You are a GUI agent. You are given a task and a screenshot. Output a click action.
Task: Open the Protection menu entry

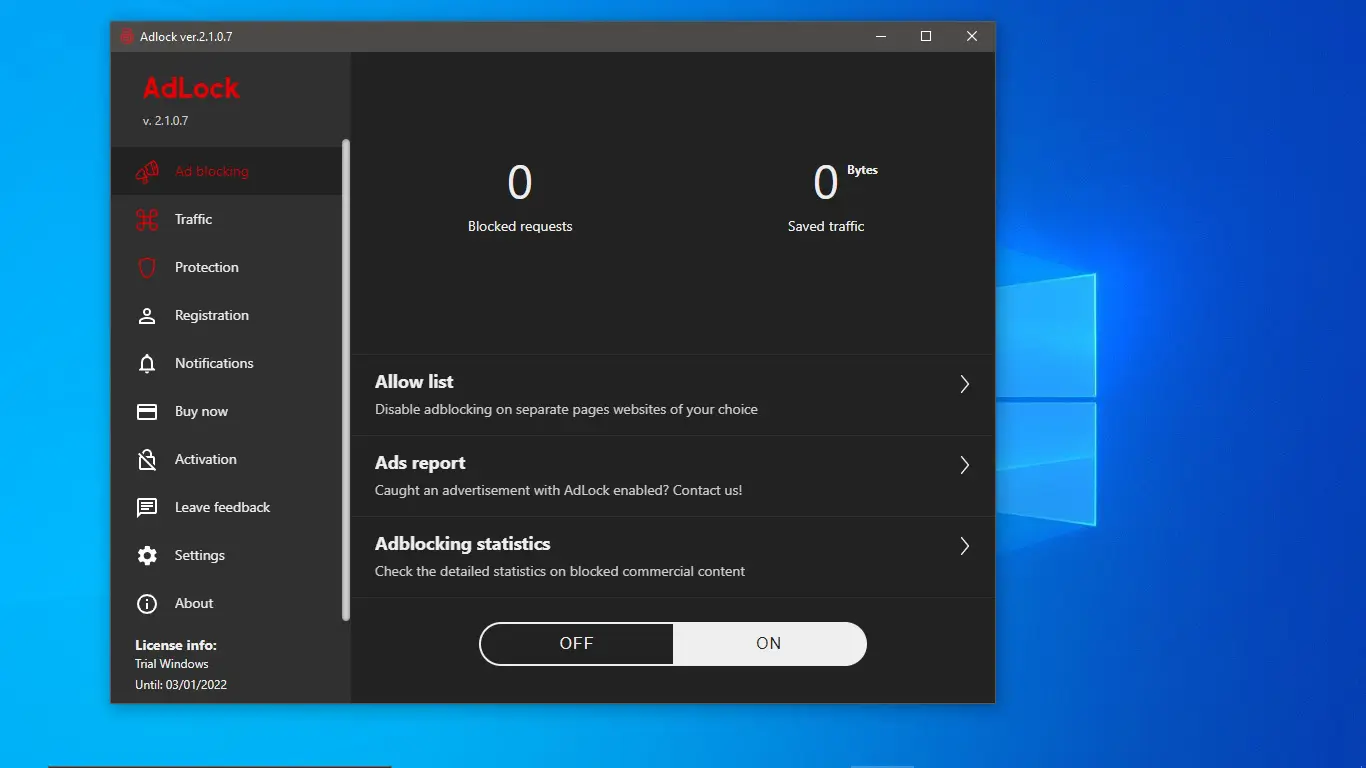pos(206,267)
